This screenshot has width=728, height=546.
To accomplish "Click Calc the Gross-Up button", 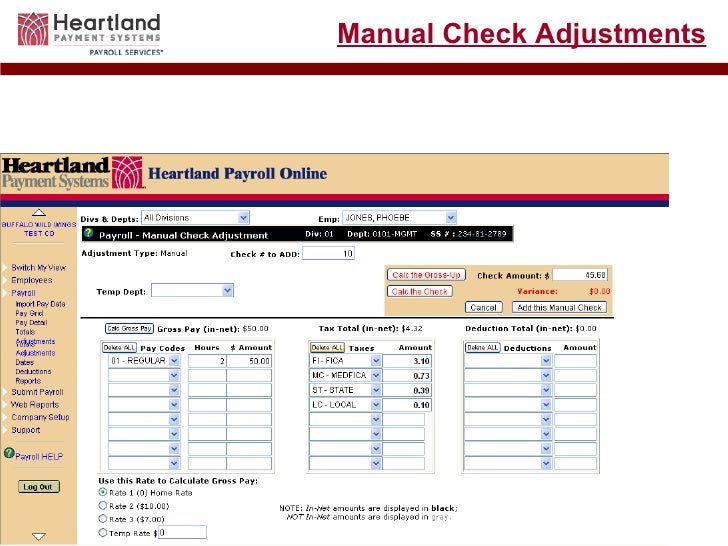I will [x=426, y=275].
